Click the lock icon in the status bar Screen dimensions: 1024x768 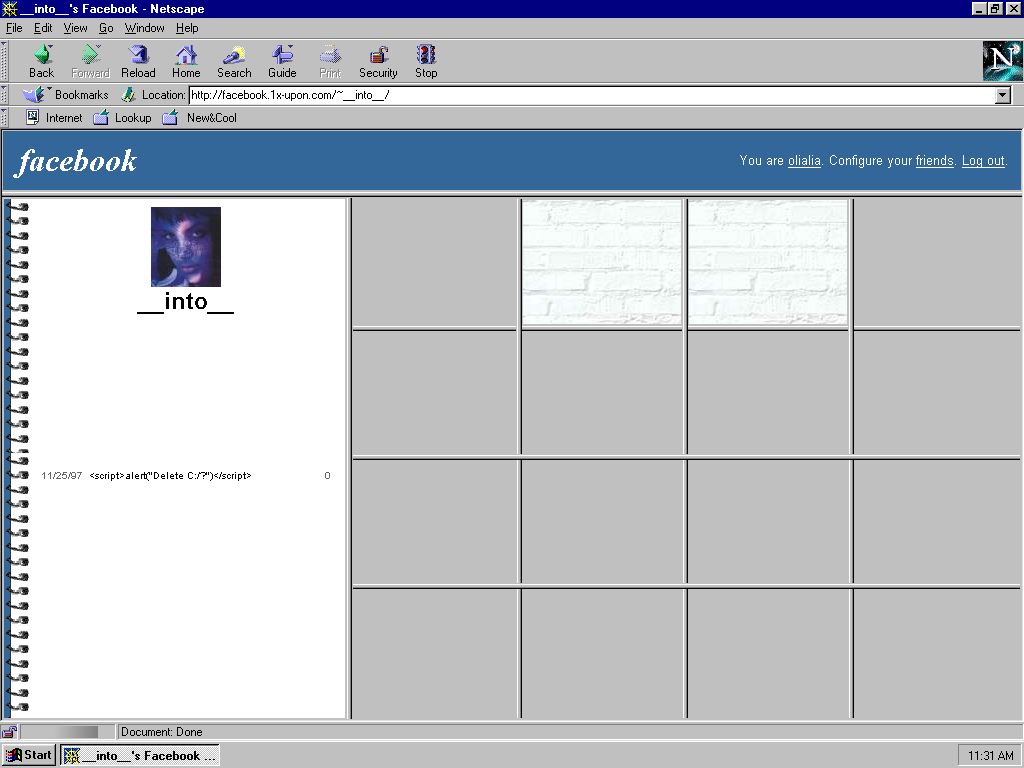[x=10, y=732]
